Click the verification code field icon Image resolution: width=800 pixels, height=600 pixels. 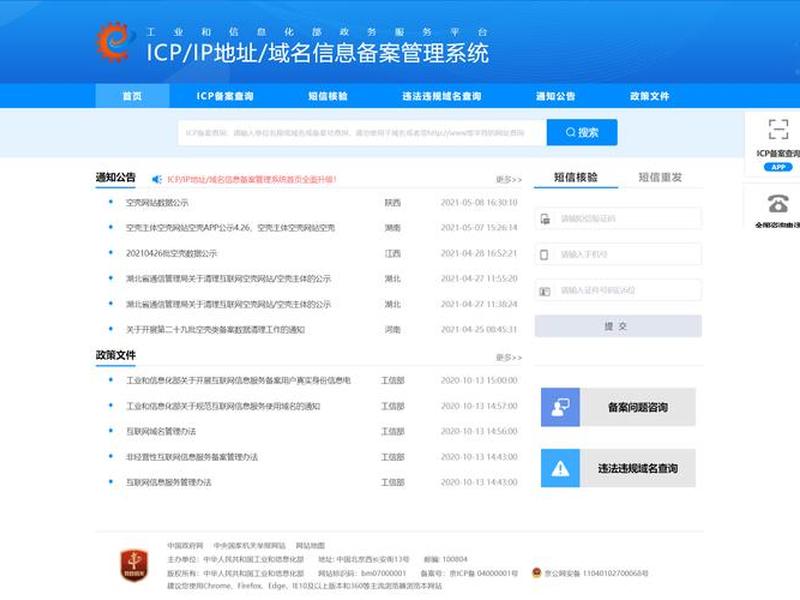click(545, 219)
